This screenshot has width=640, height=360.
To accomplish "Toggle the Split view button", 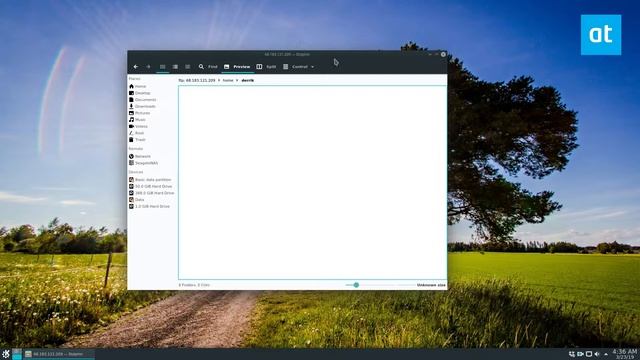I will tap(266, 67).
